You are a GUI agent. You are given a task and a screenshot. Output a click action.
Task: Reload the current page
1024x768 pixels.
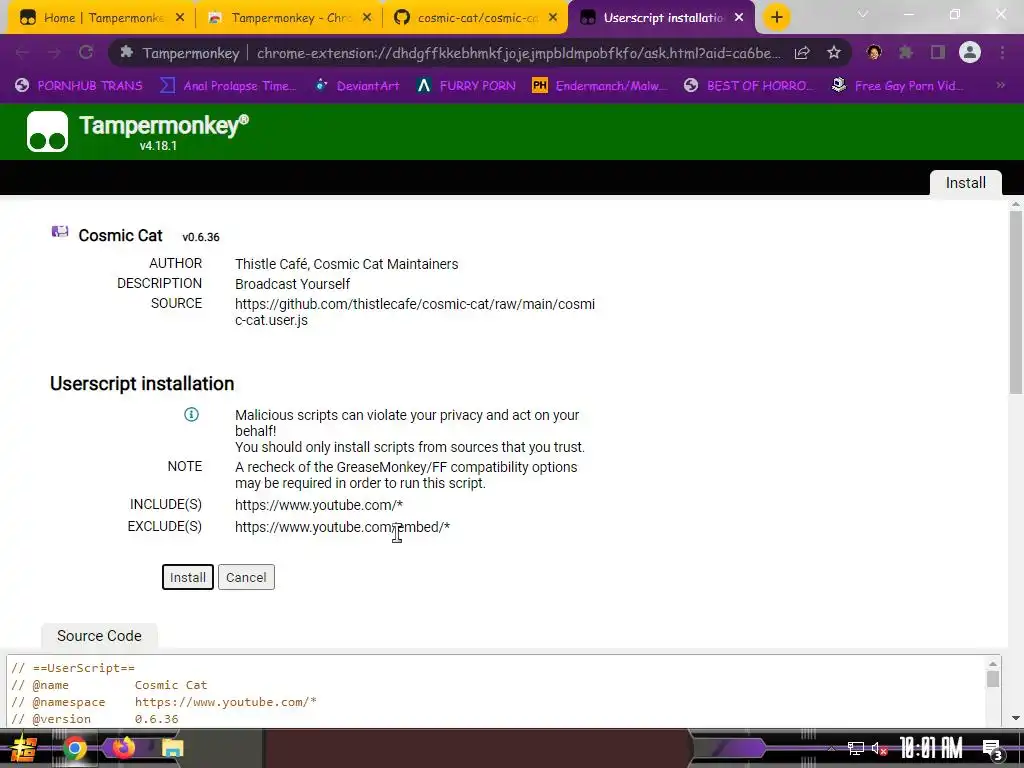[x=86, y=53]
